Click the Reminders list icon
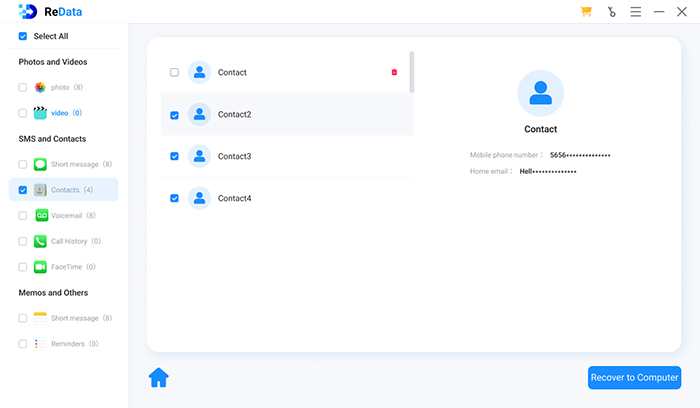The width and height of the screenshot is (700, 408). tap(40, 344)
